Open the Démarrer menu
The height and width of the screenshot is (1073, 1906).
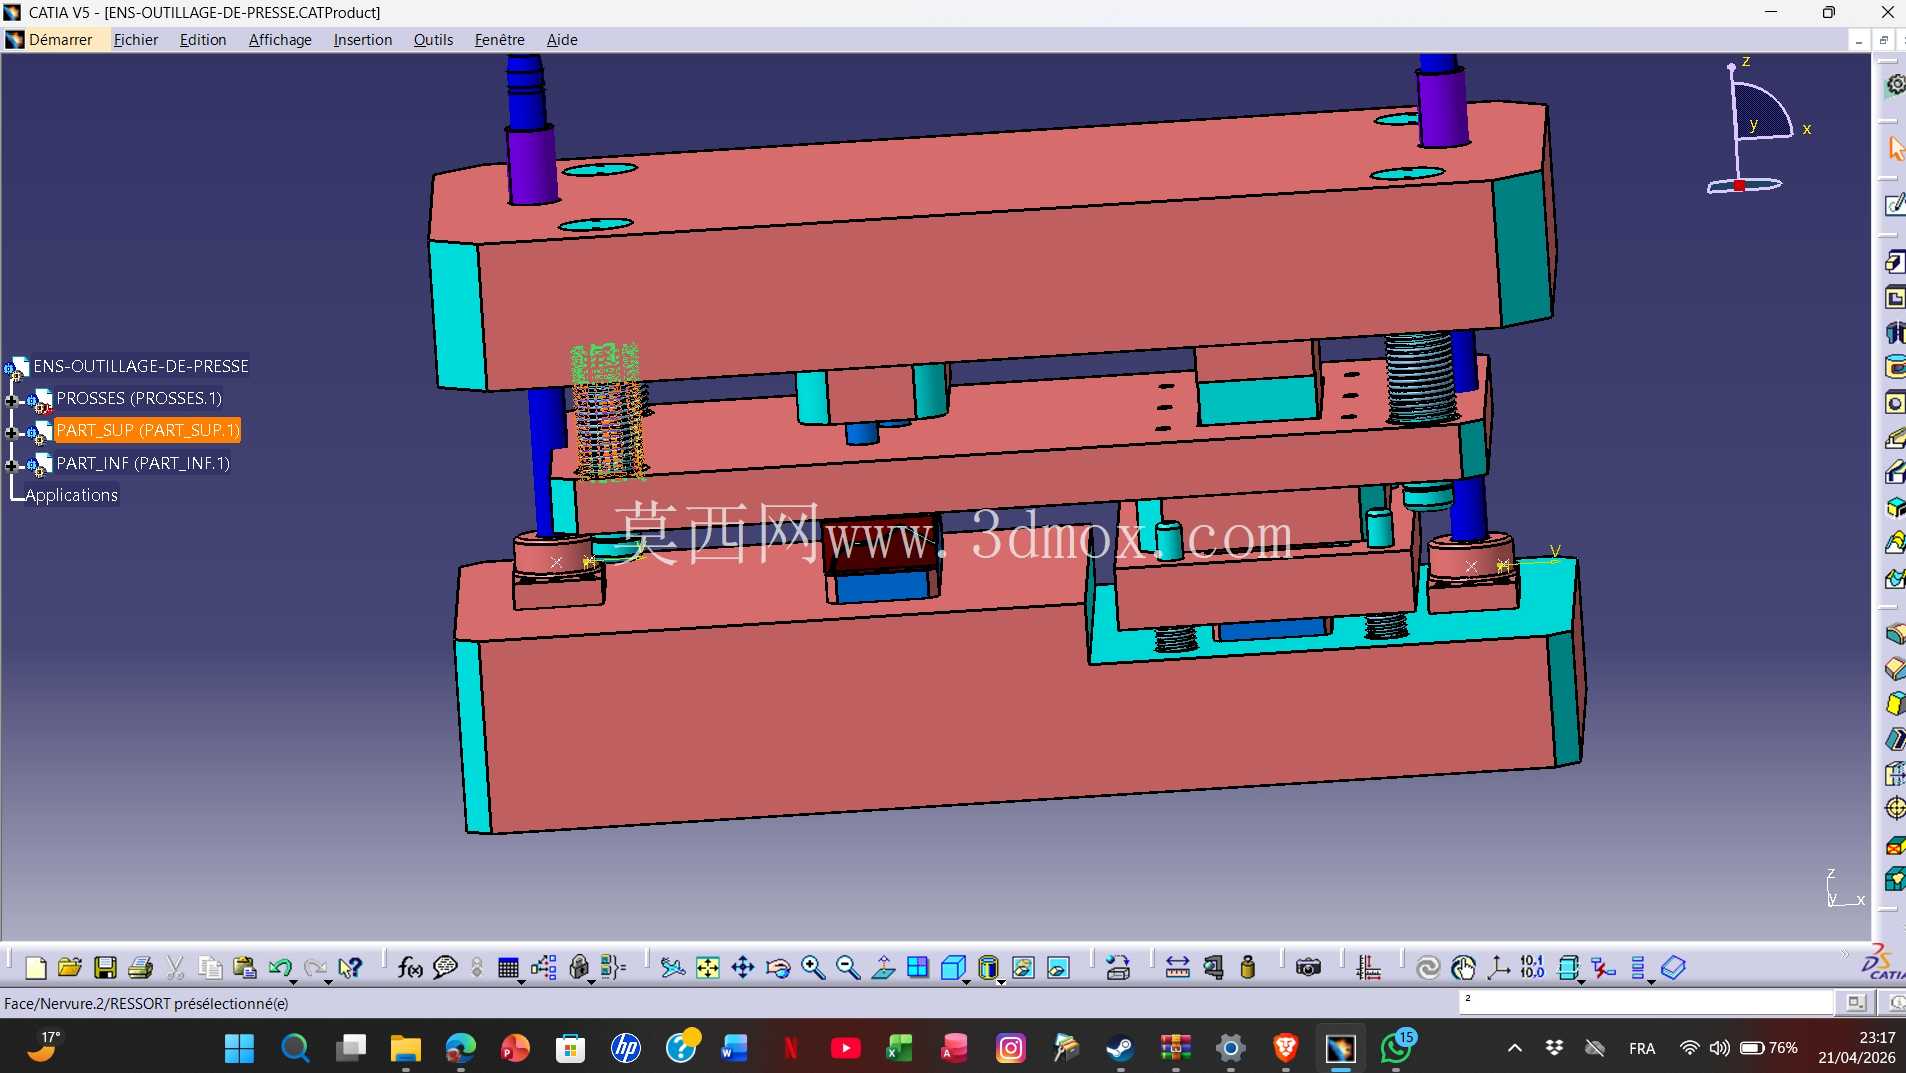[60, 40]
